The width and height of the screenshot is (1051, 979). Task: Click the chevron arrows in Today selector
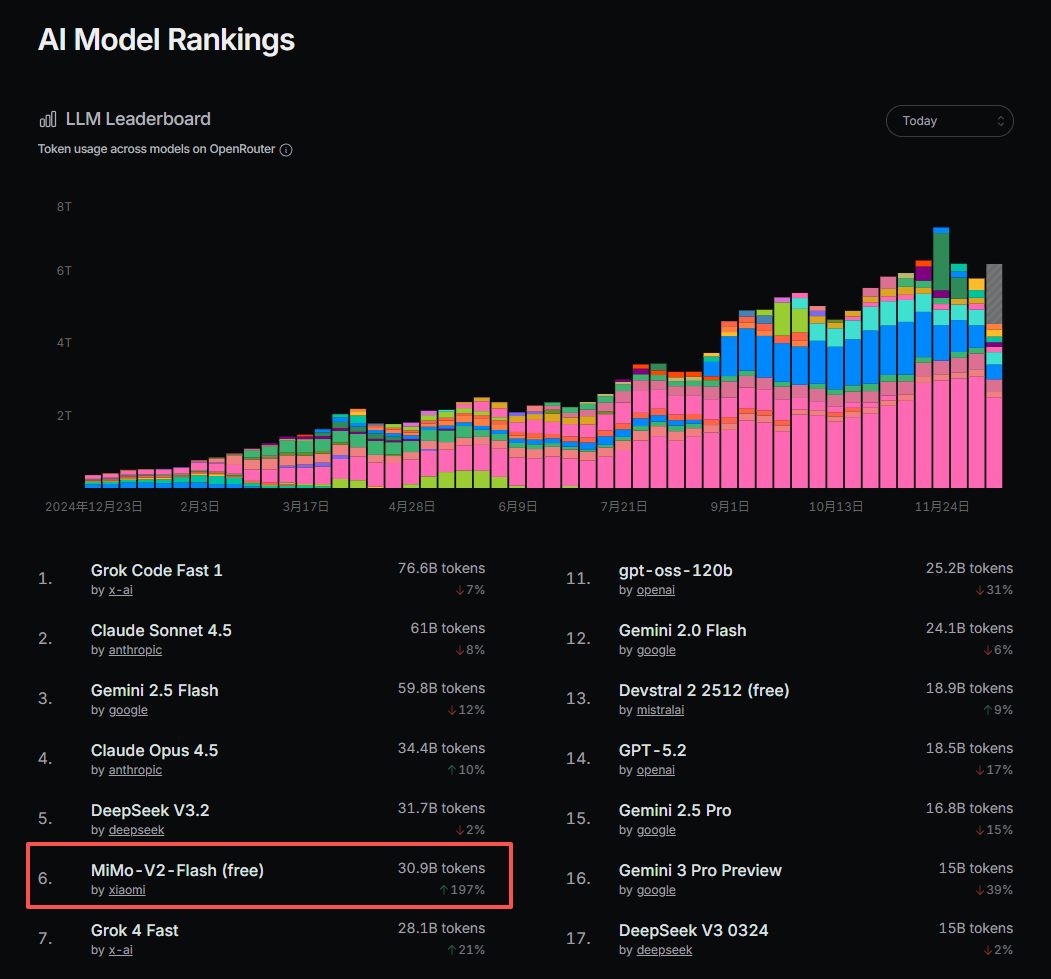tap(1000, 121)
